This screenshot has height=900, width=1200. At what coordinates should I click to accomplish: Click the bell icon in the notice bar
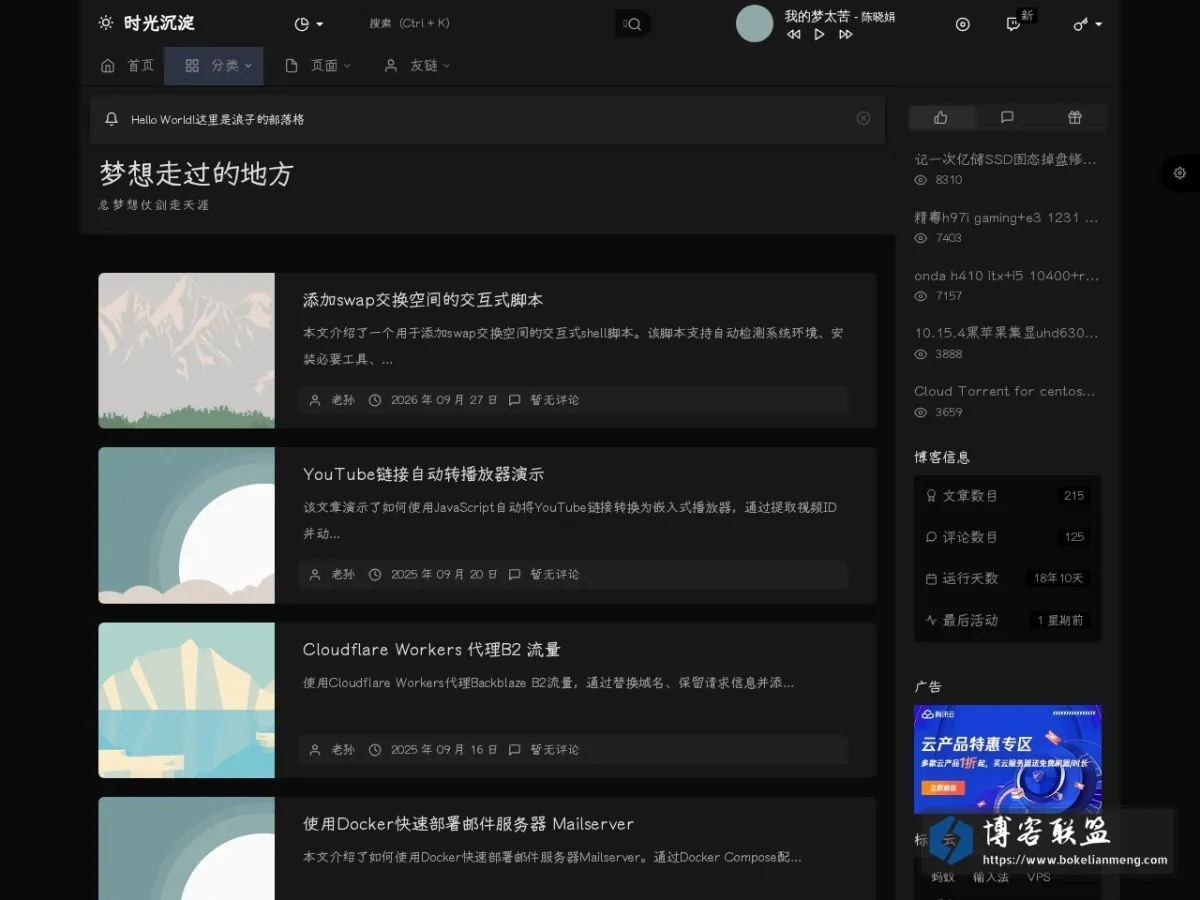click(111, 119)
